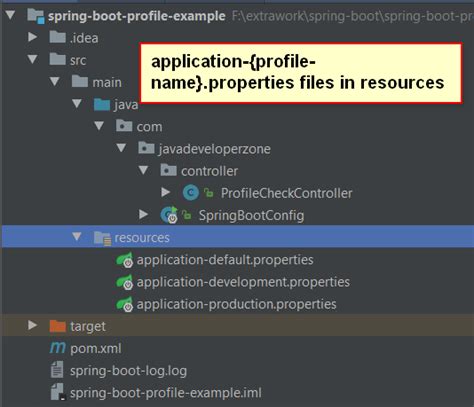Click the main folder icon
This screenshot has height=407, width=474.
pyautogui.click(x=80, y=81)
